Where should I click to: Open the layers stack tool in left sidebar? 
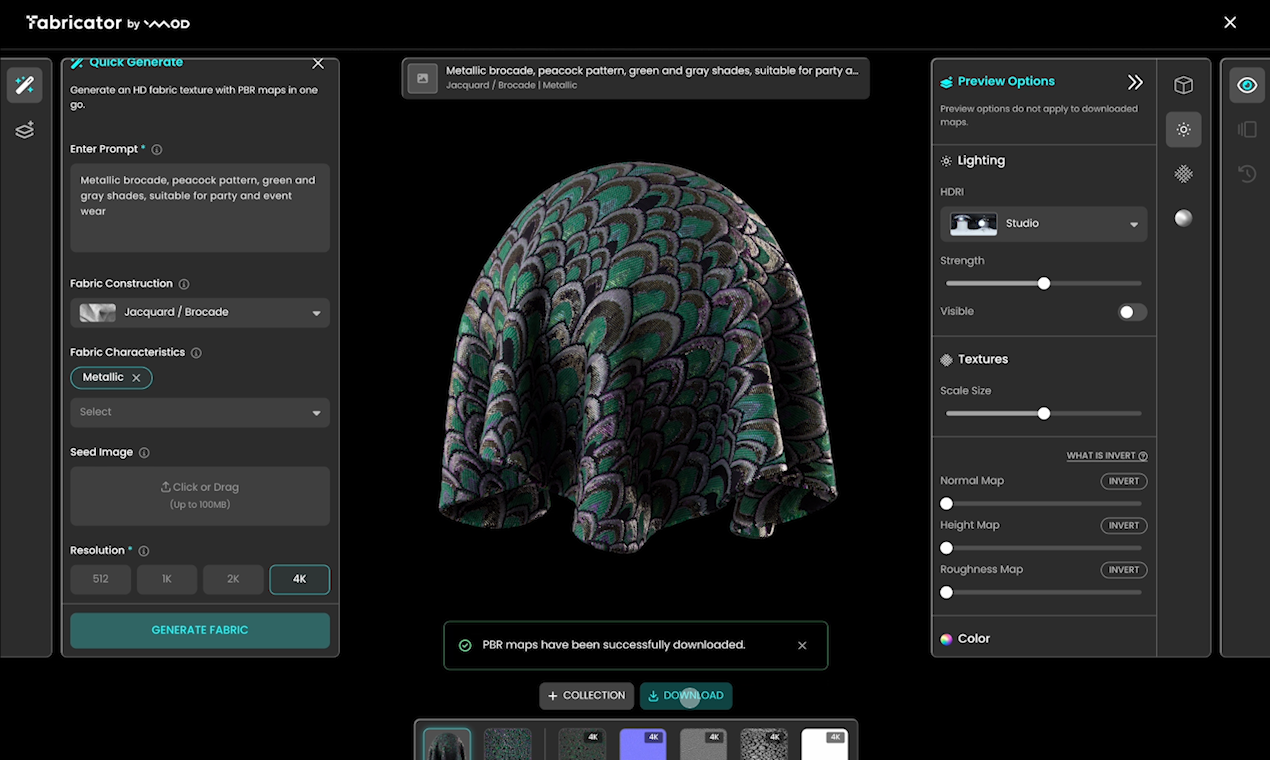click(25, 130)
